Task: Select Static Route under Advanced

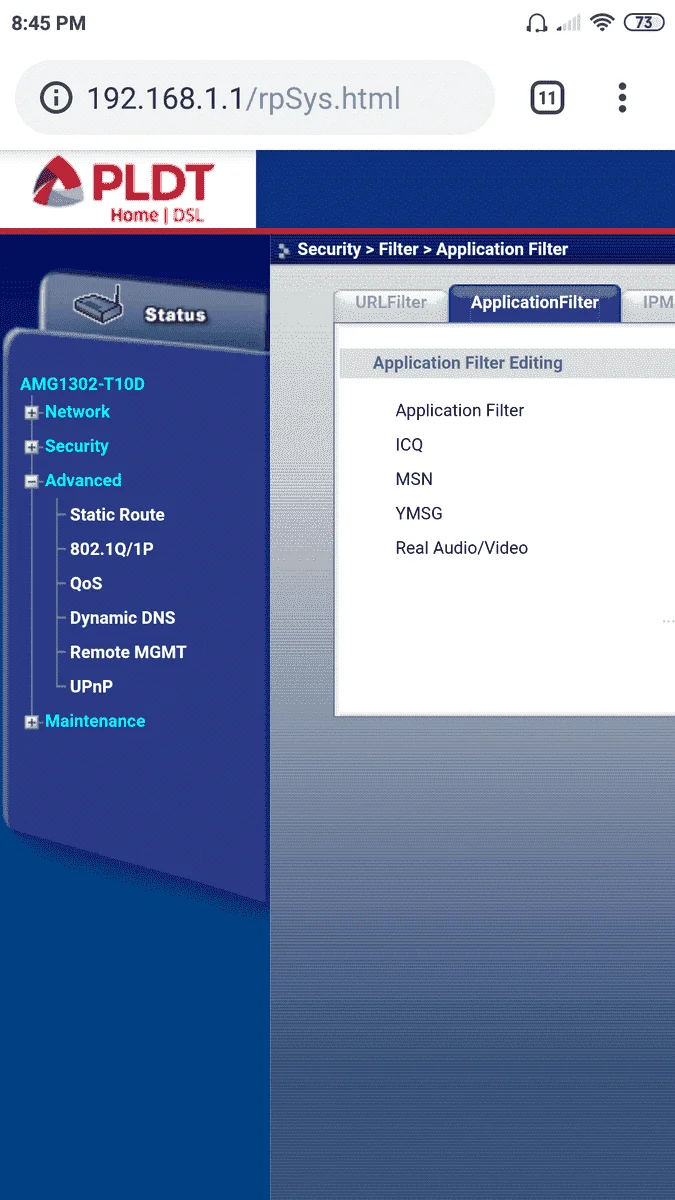Action: coord(117,515)
